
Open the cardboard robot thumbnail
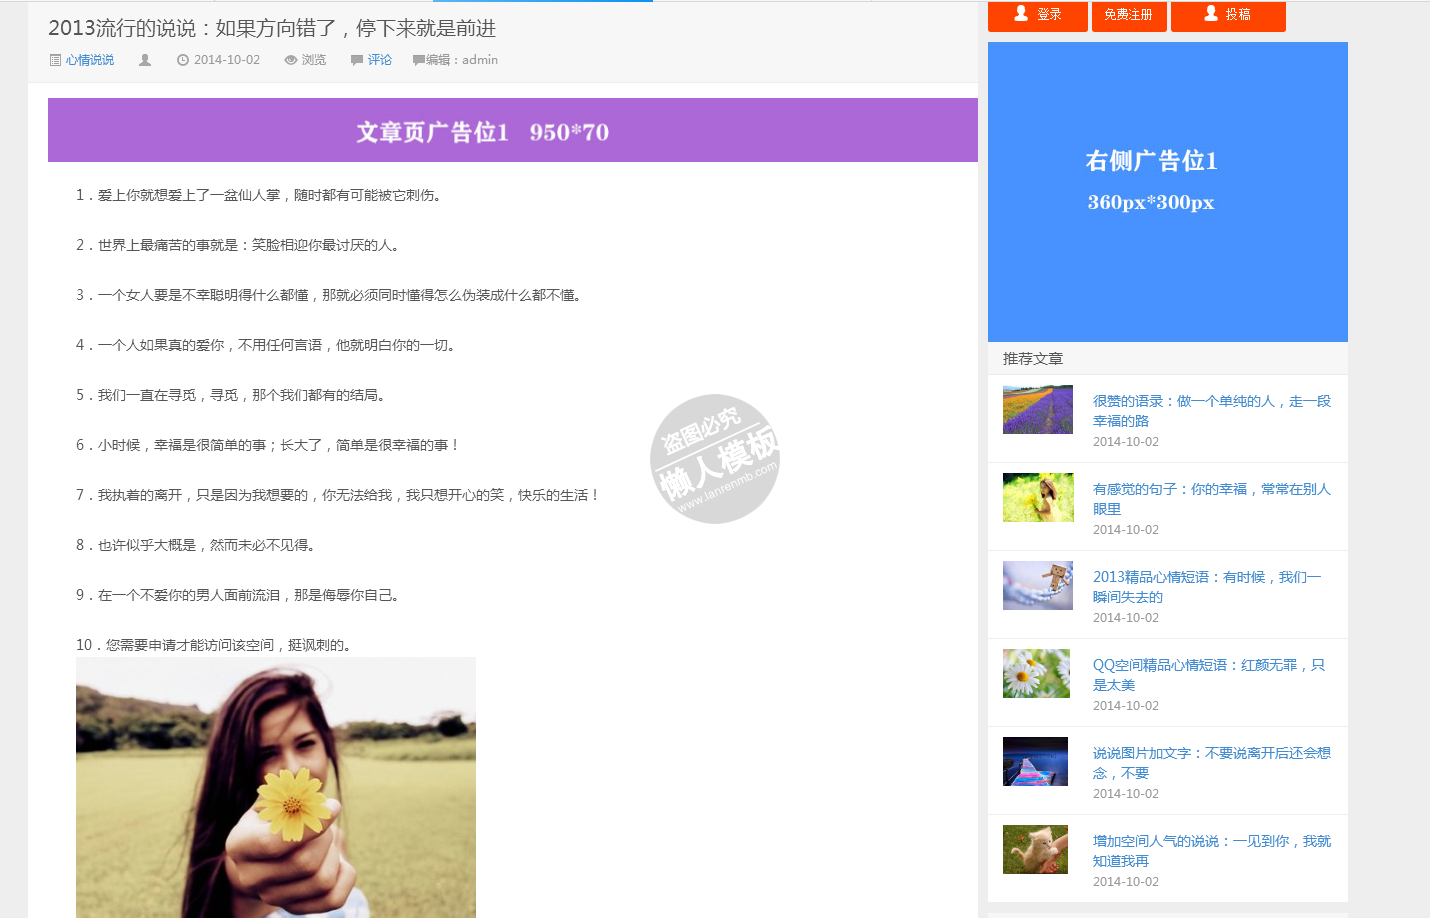1038,585
